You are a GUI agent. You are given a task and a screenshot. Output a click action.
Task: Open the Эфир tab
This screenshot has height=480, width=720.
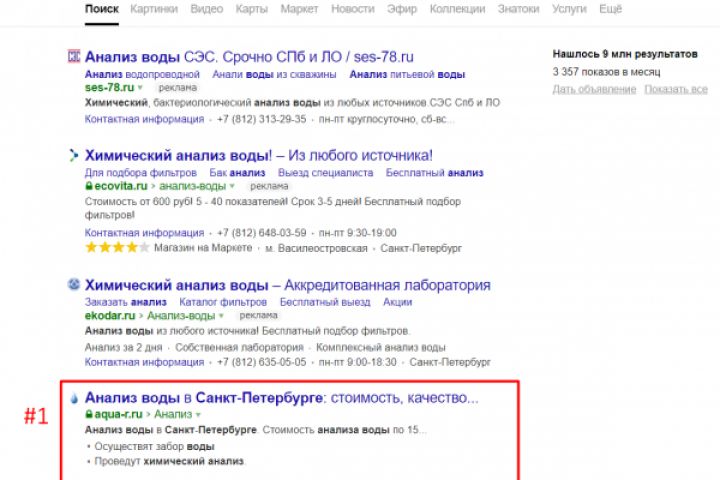402,9
